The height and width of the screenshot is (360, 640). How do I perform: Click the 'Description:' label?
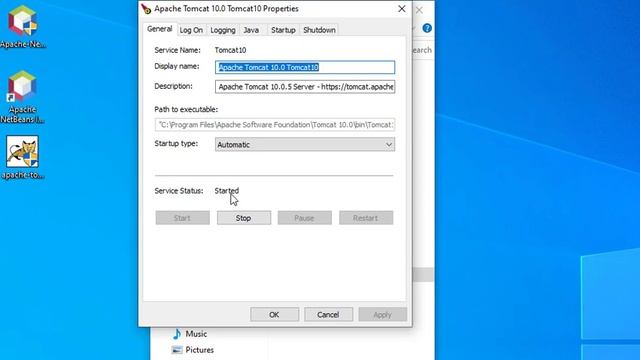coord(173,86)
